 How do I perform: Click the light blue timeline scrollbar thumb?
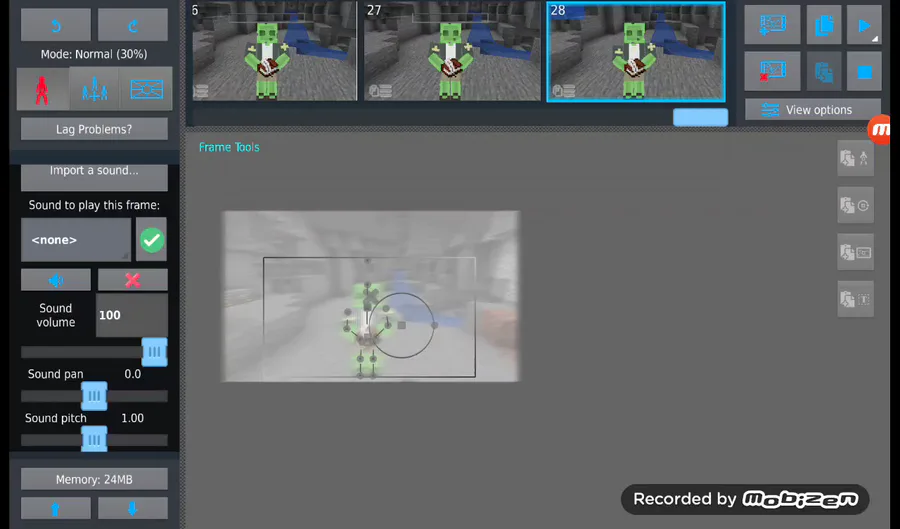tap(700, 117)
